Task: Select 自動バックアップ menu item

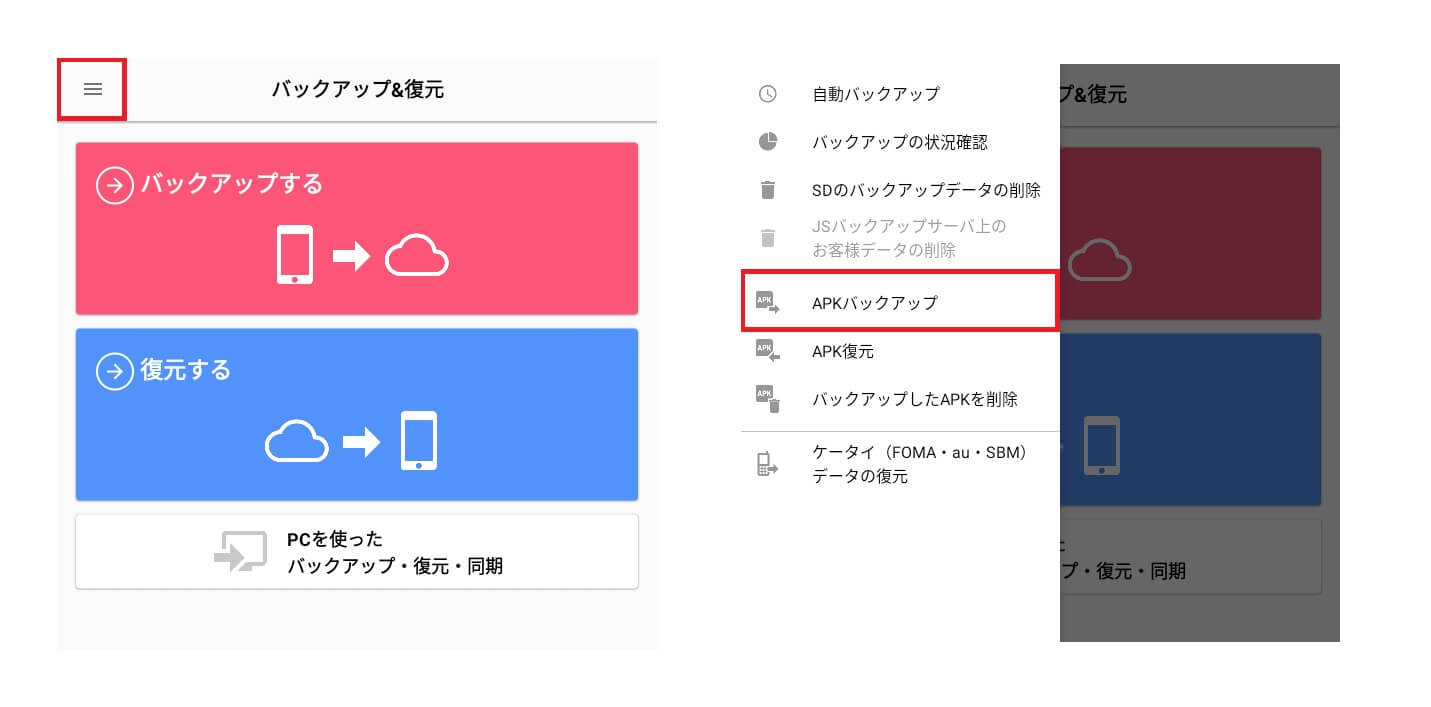Action: [875, 94]
